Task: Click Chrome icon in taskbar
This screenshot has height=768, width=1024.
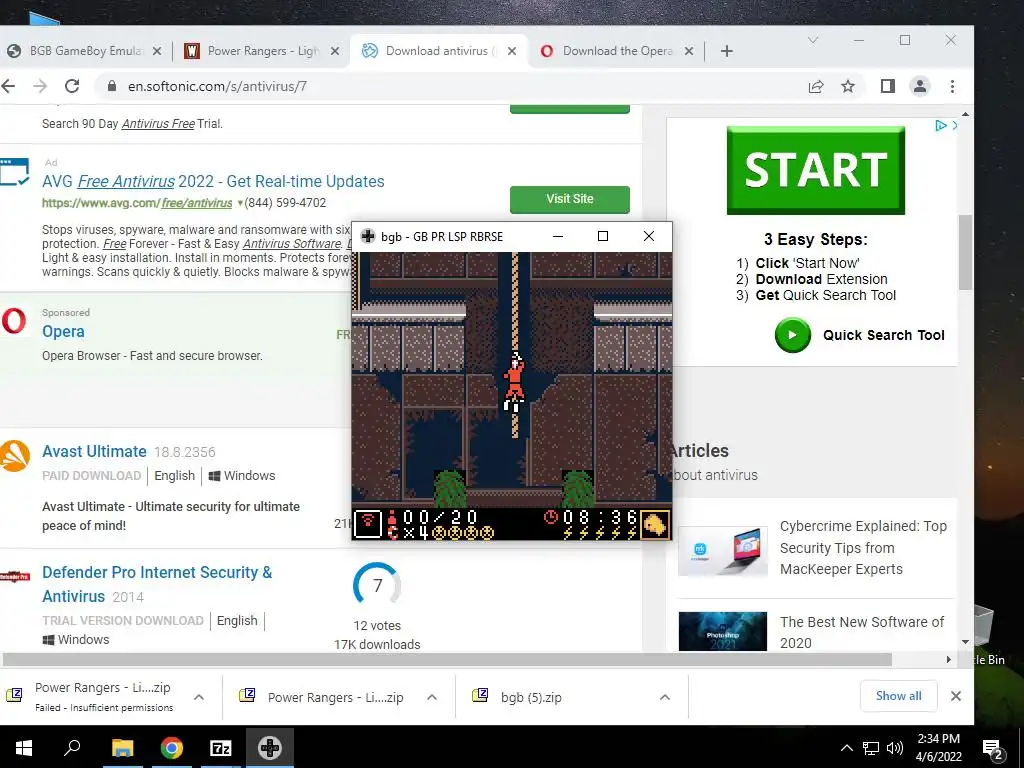Action: pyautogui.click(x=171, y=748)
